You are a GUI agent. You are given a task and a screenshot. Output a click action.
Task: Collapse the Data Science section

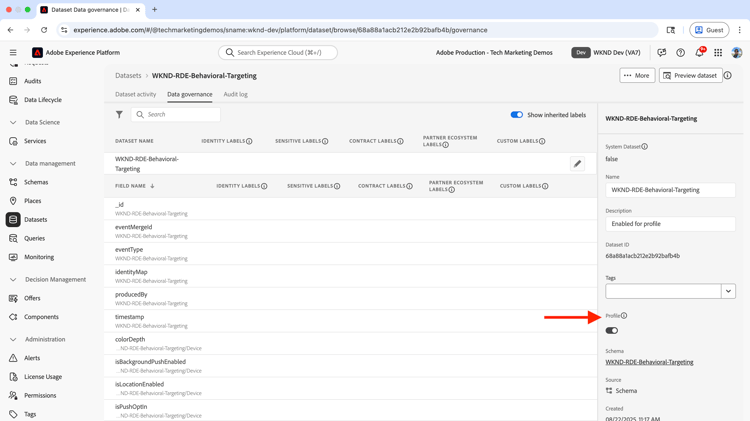click(x=13, y=122)
